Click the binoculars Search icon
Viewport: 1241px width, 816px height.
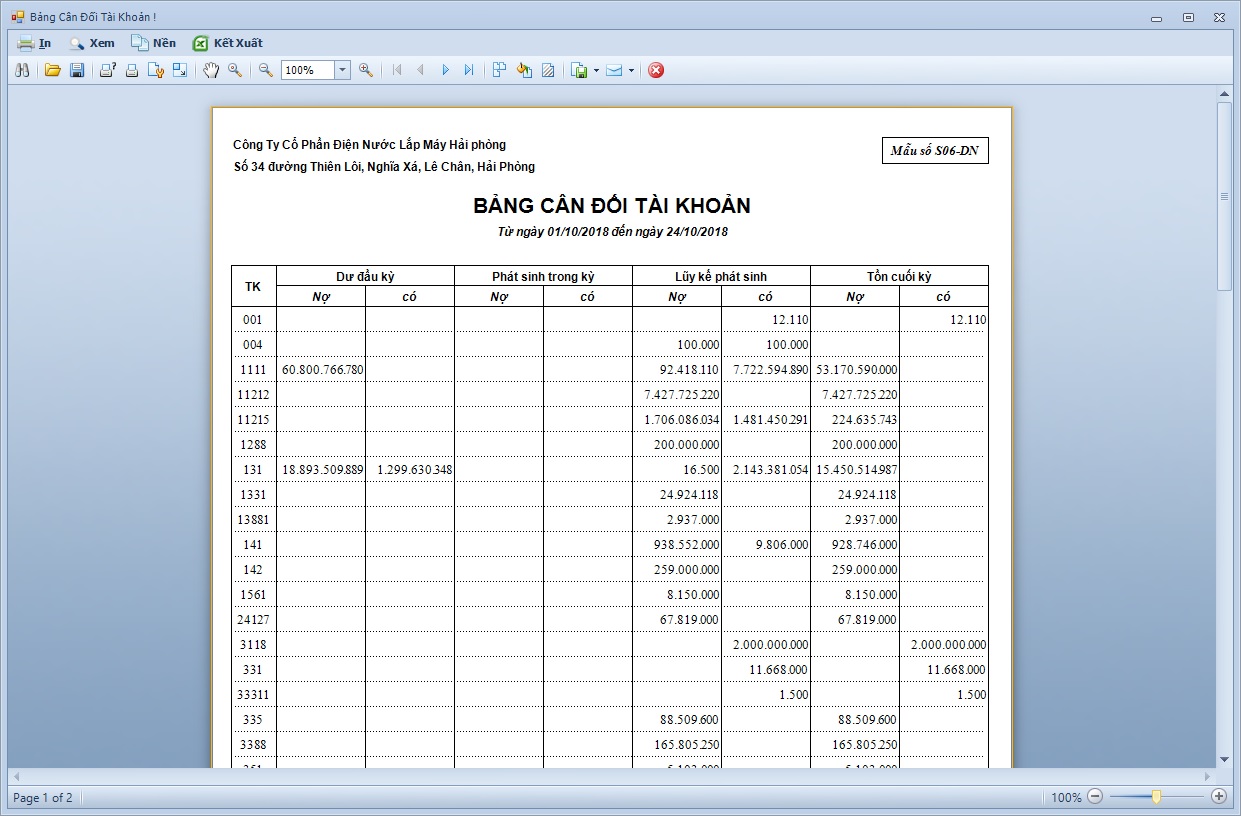pos(22,70)
